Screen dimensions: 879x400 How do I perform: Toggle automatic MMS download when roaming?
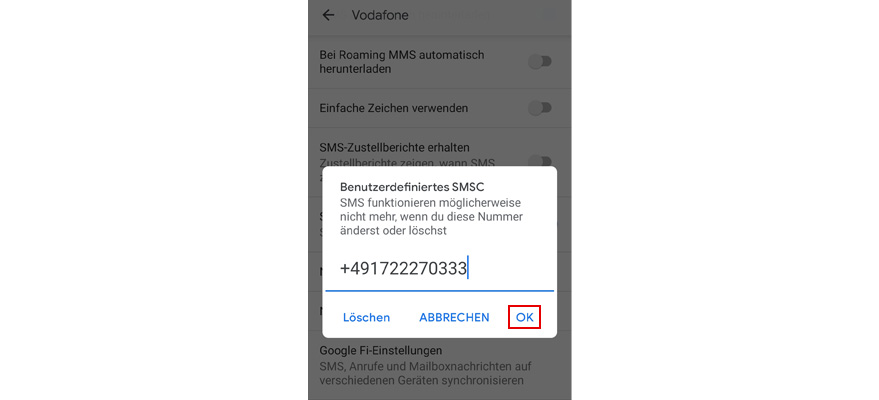coord(541,62)
